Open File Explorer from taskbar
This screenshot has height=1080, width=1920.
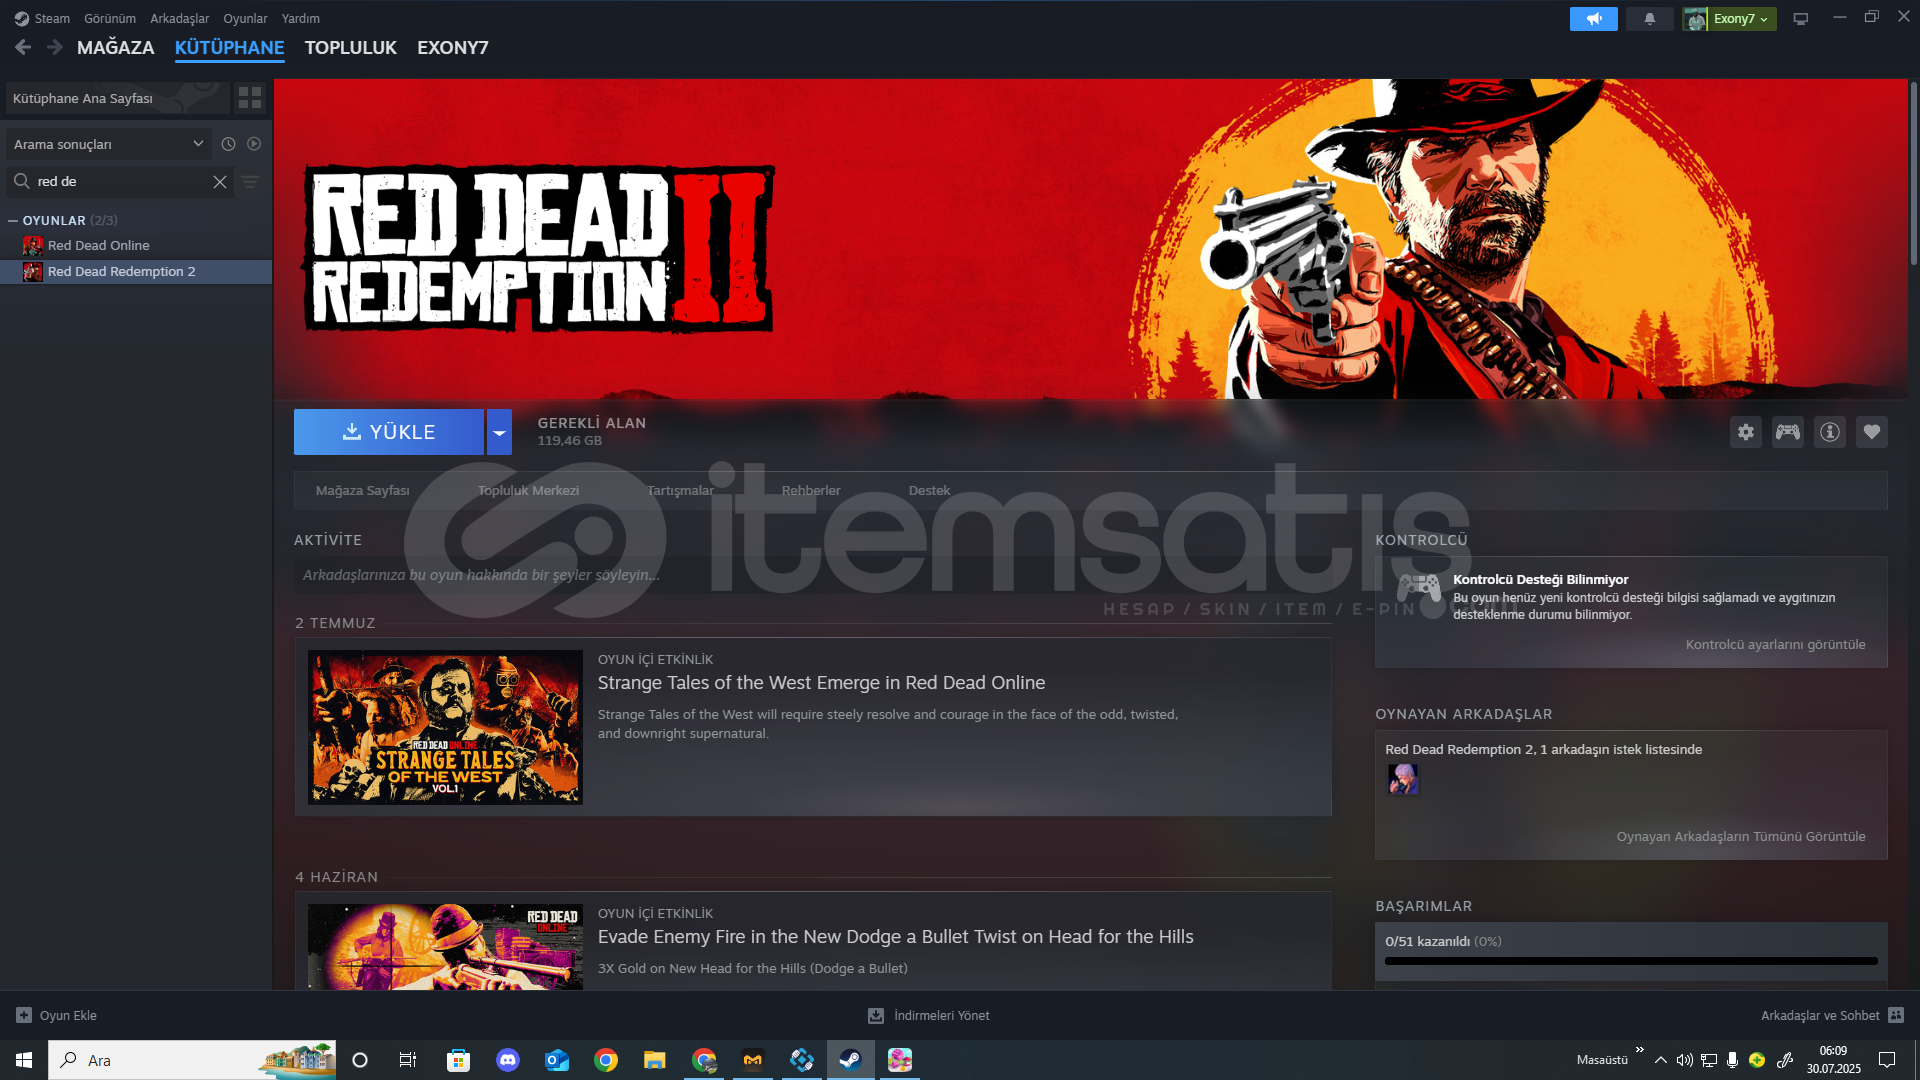click(x=655, y=1060)
